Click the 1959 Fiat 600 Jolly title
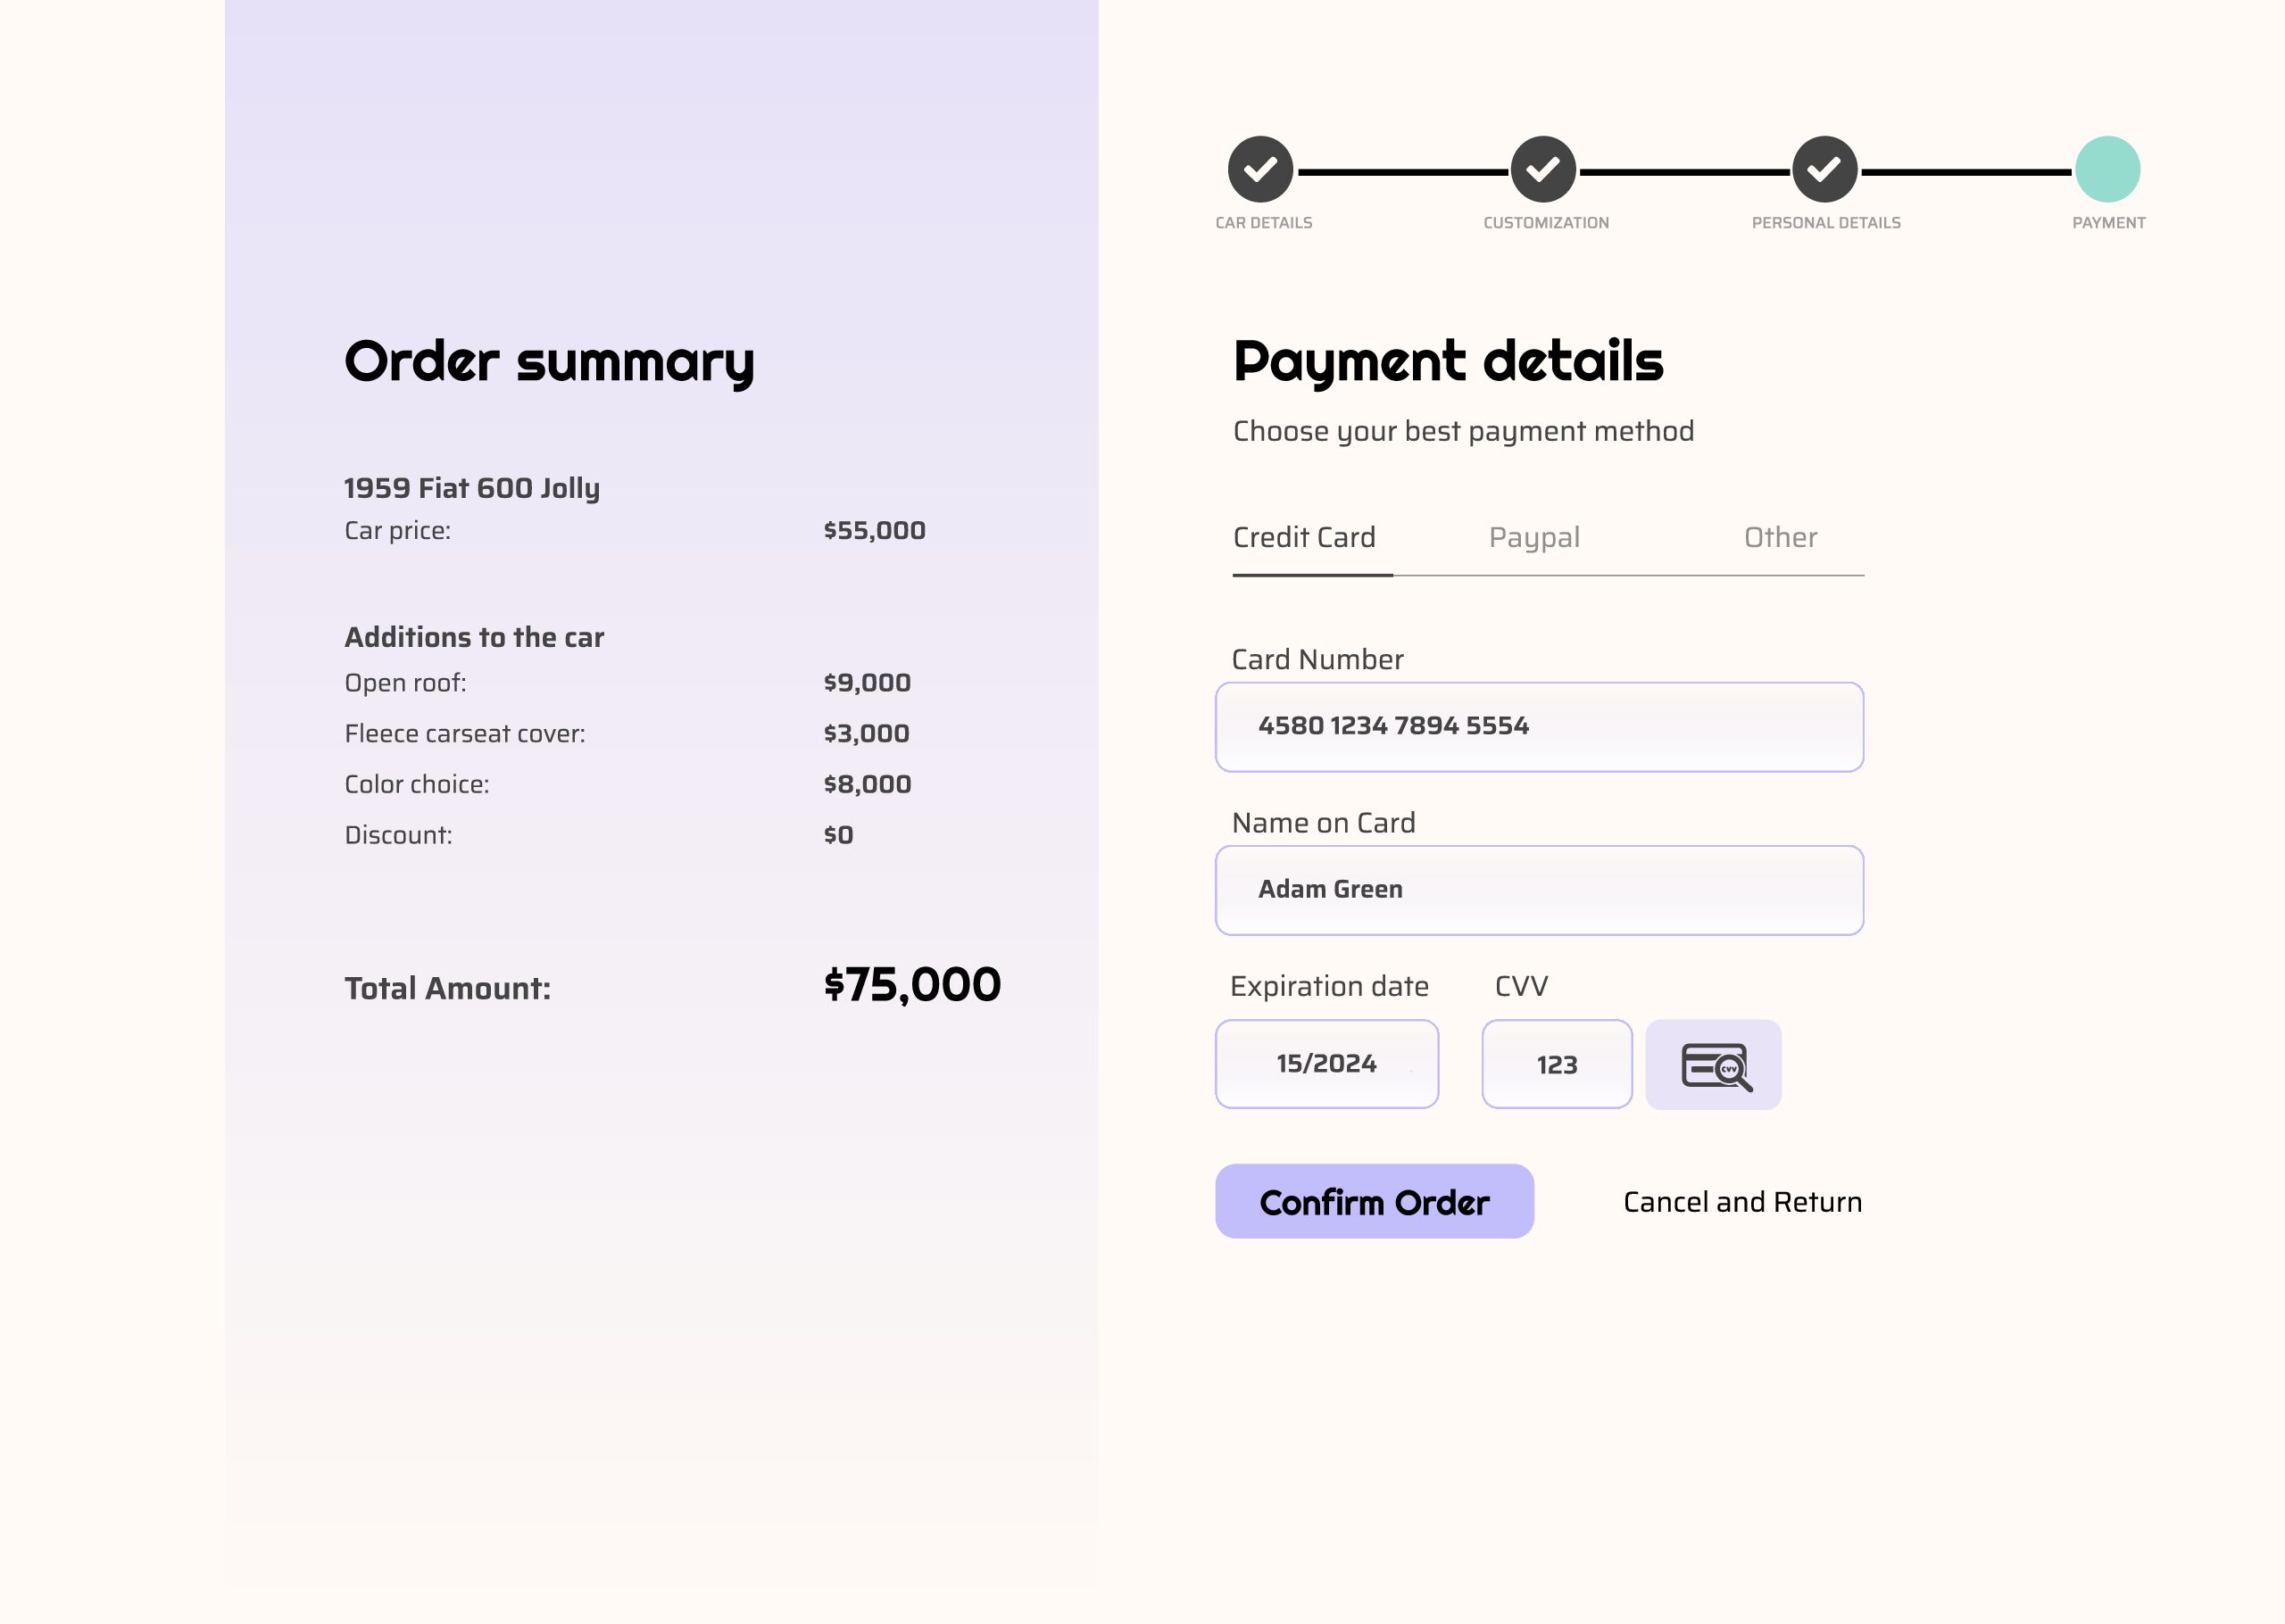Viewport: 2285px width, 1624px height. tap(472, 488)
